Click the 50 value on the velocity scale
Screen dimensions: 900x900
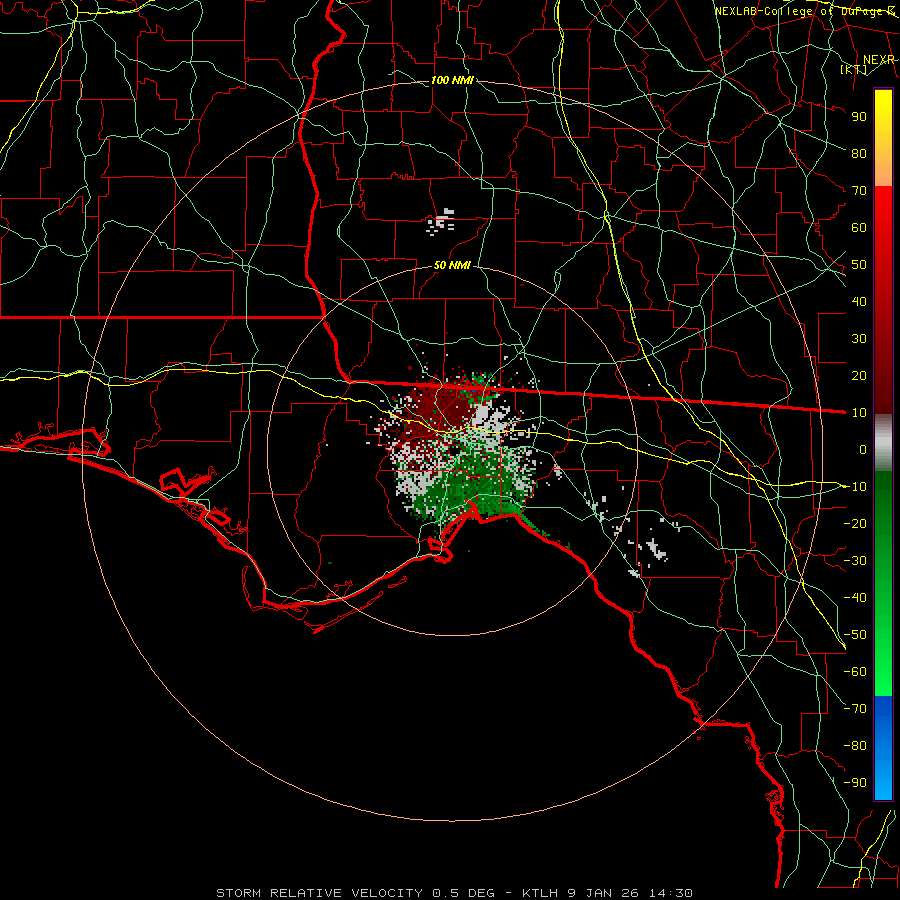pyautogui.click(x=859, y=265)
